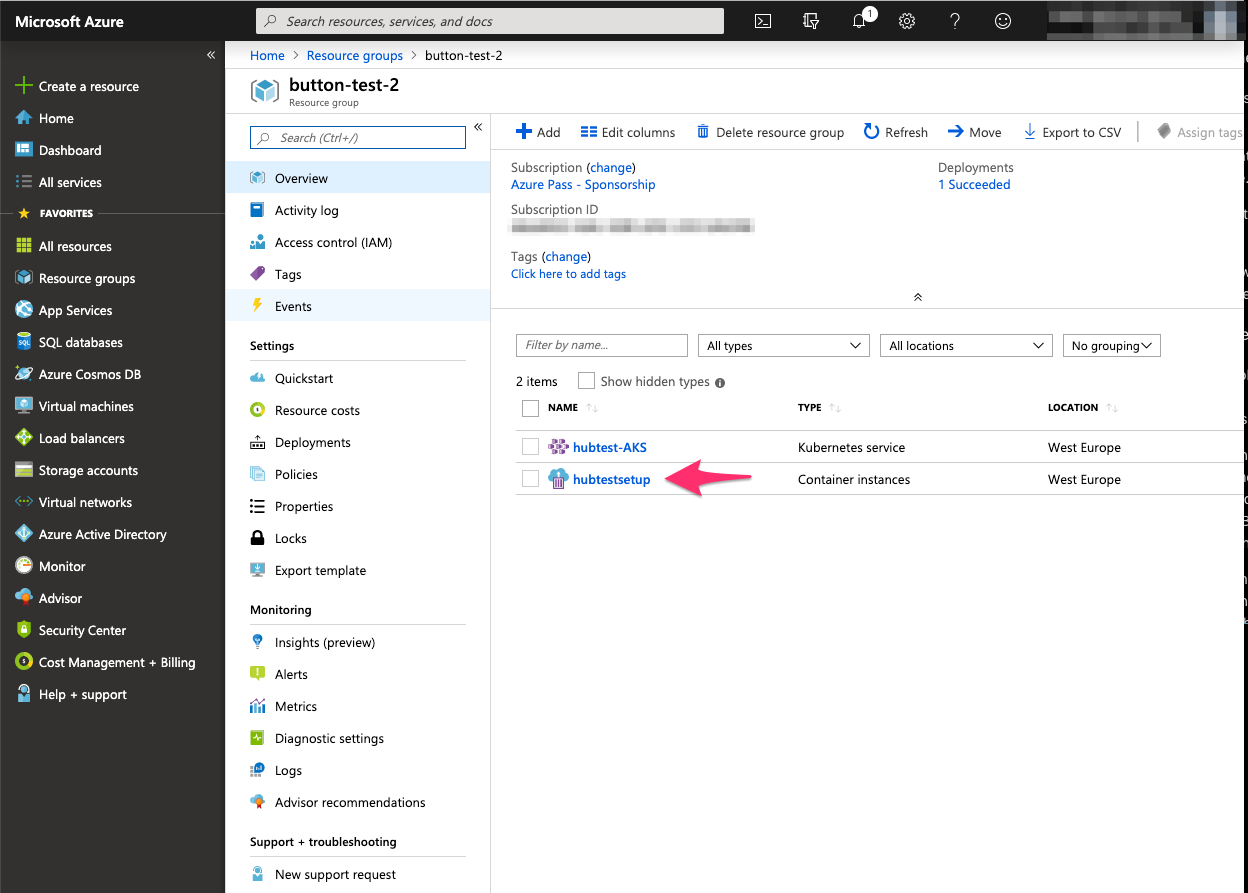Open Cloud Shell icon in top bar
The height and width of the screenshot is (893, 1248).
[763, 21]
